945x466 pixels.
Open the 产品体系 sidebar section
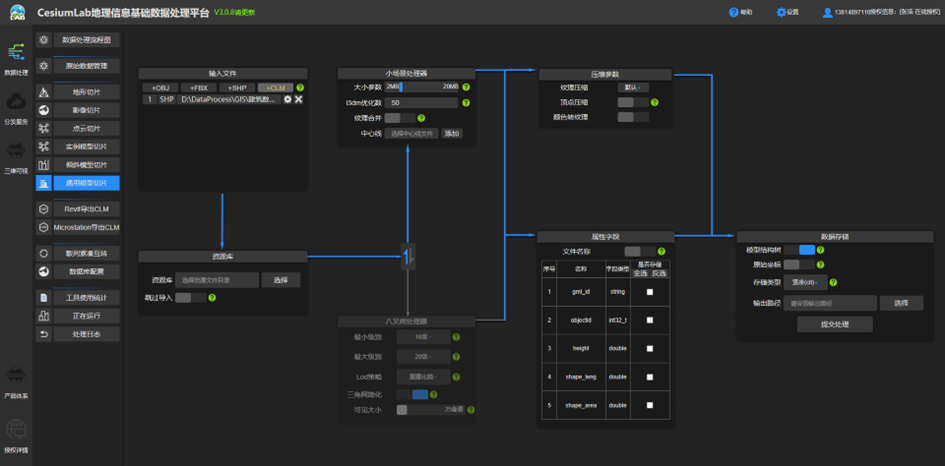coord(16,383)
